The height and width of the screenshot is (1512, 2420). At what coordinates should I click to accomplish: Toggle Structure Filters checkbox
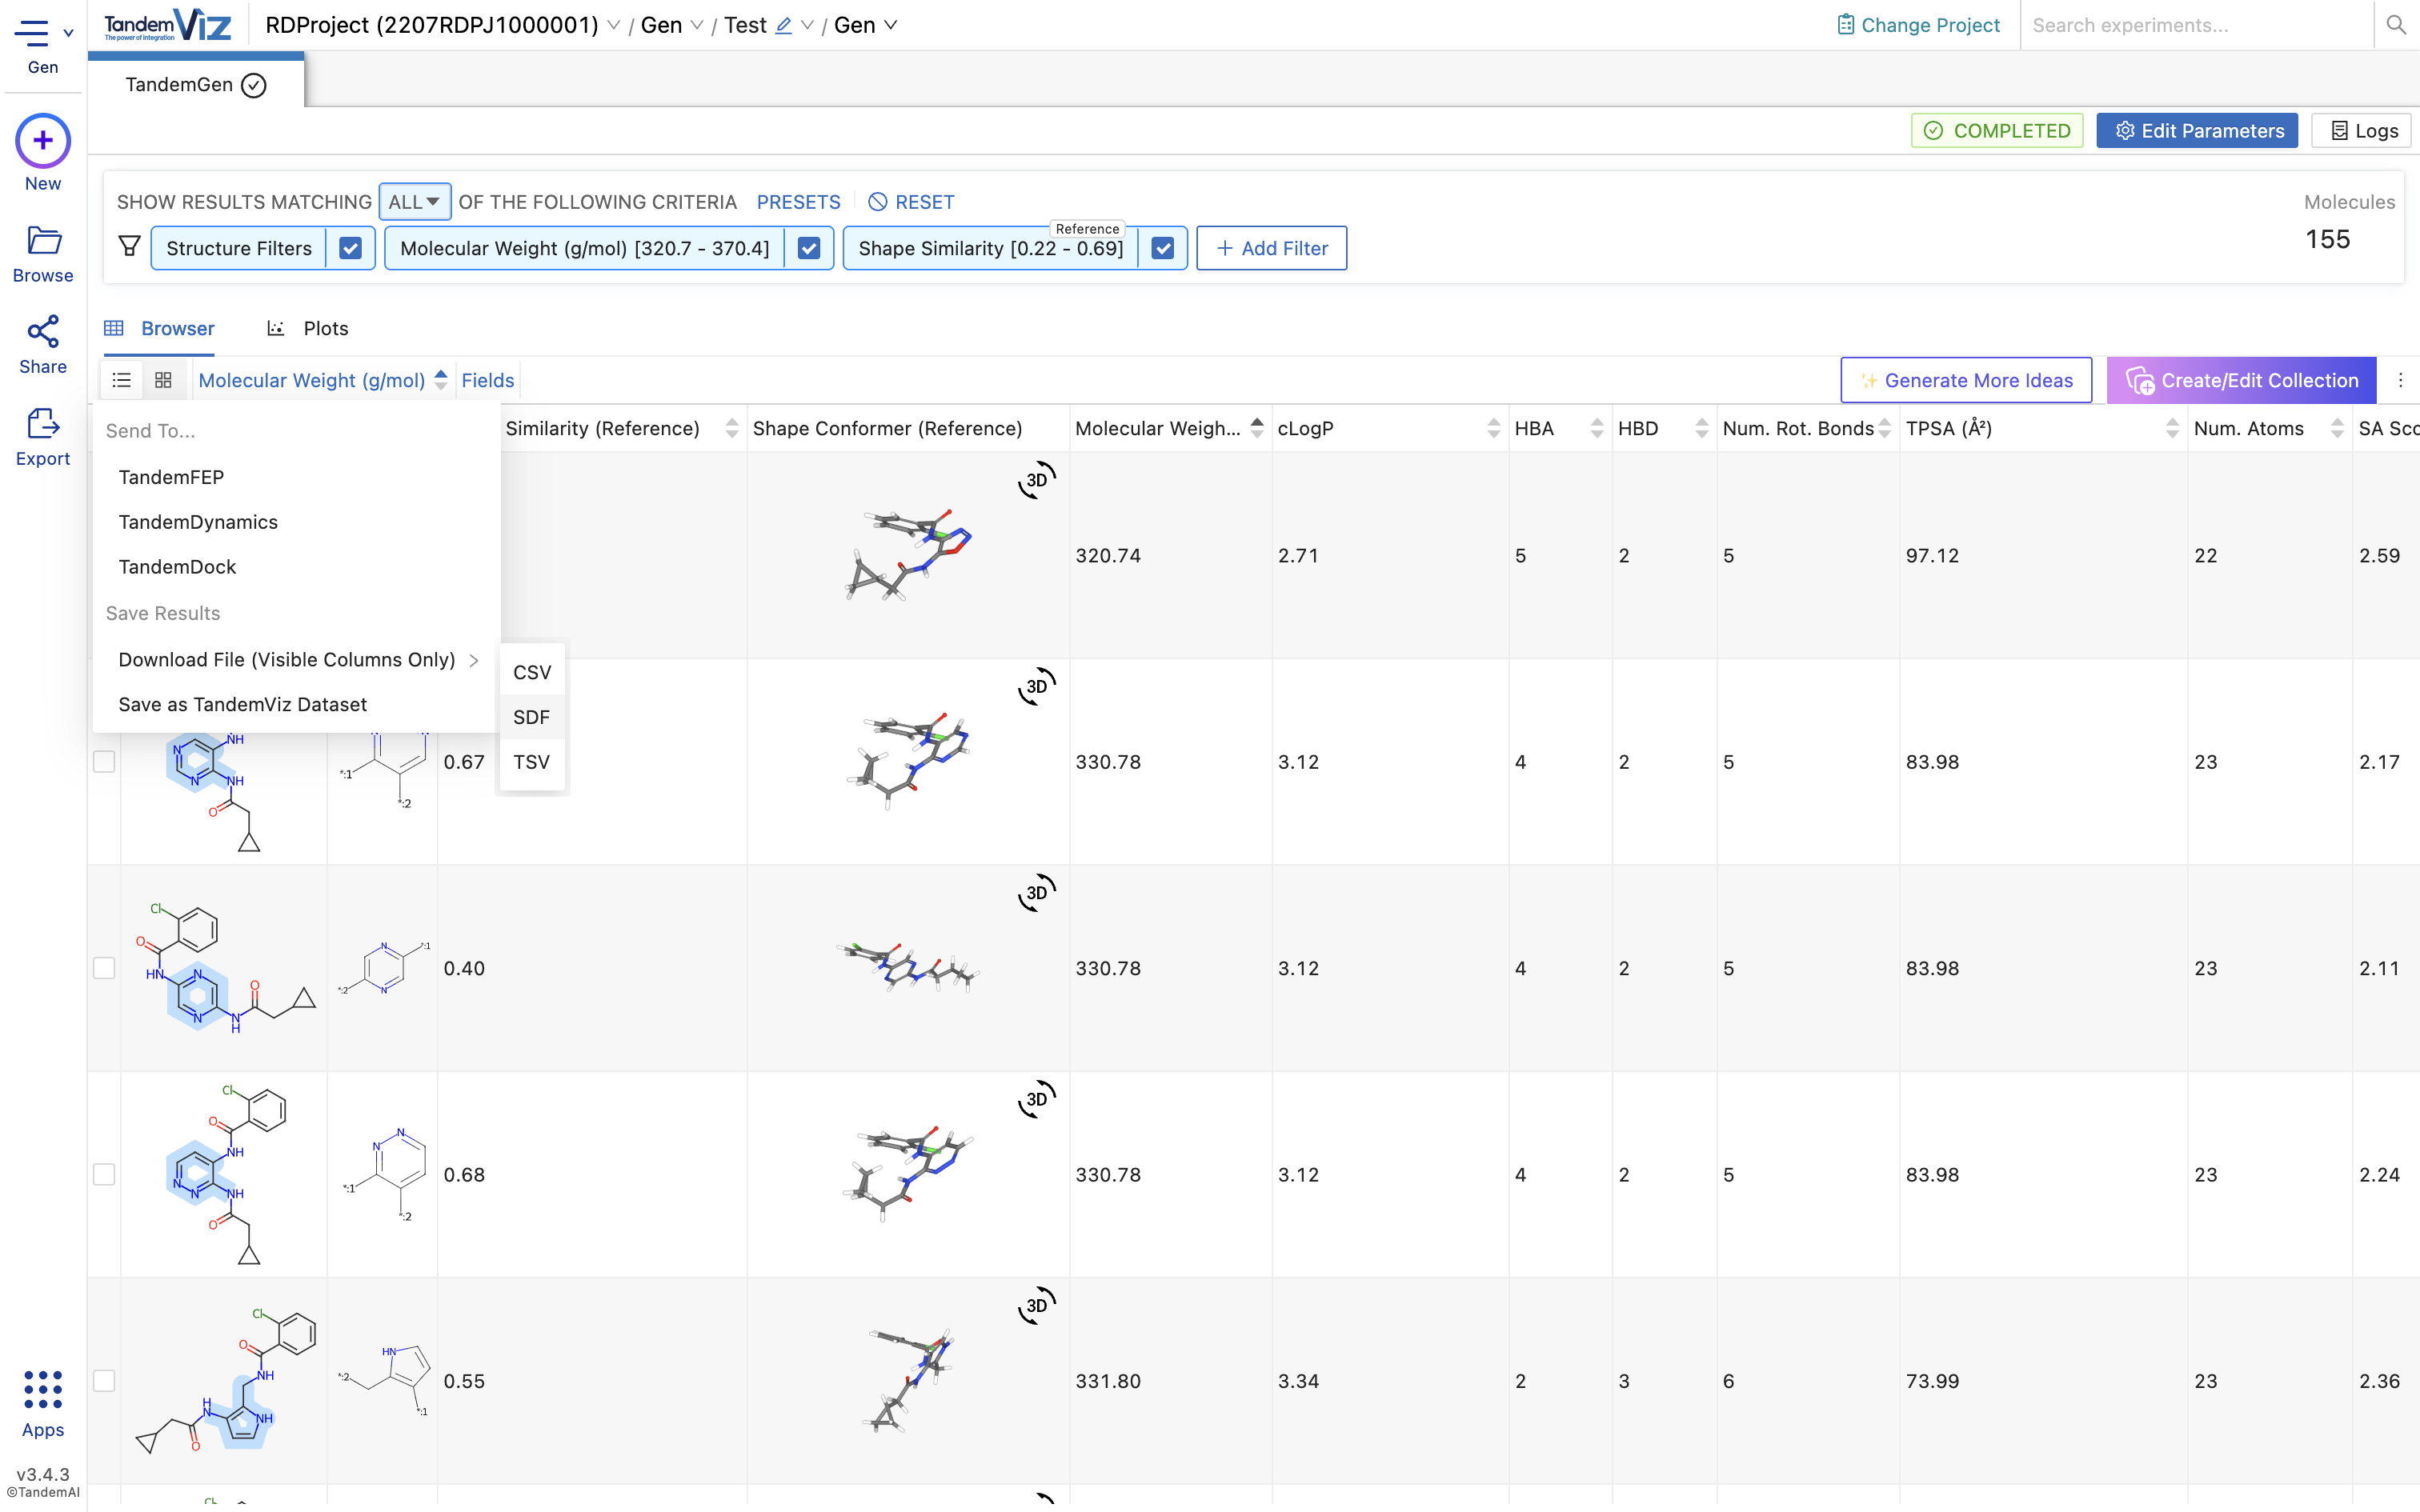pyautogui.click(x=350, y=248)
